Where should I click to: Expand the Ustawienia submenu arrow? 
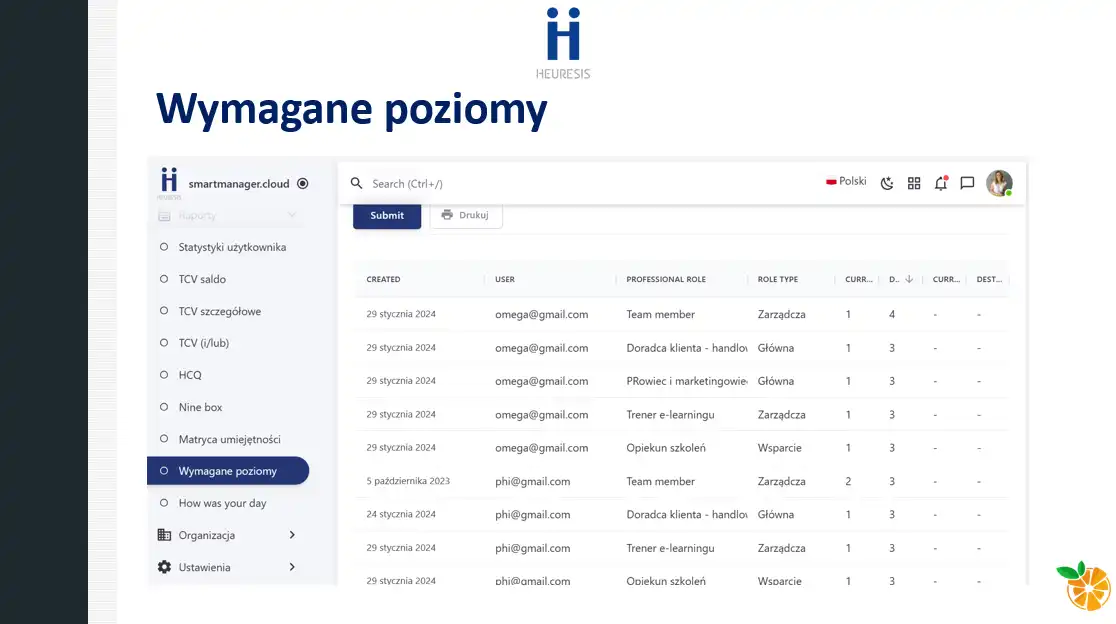292,567
